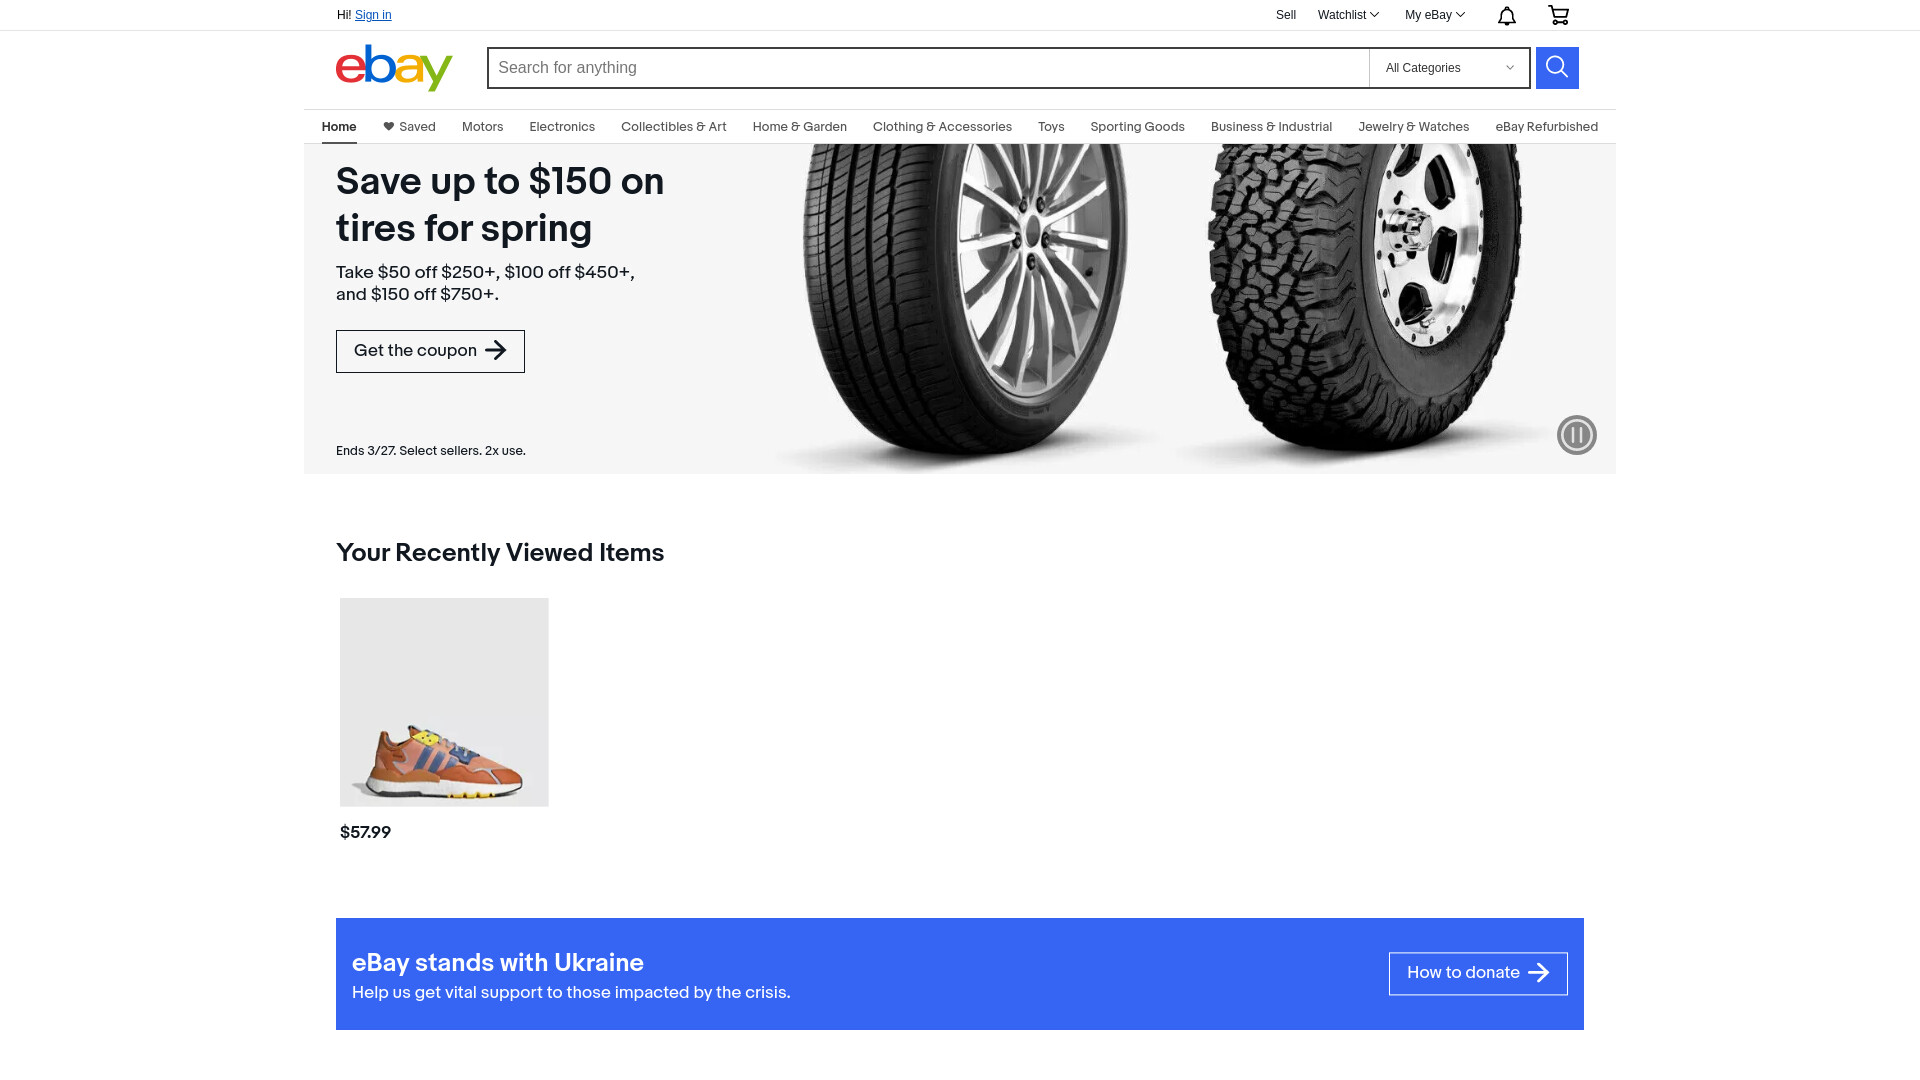This screenshot has height=1080, width=1920.
Task: Open the shopping cart icon
Action: [1558, 15]
